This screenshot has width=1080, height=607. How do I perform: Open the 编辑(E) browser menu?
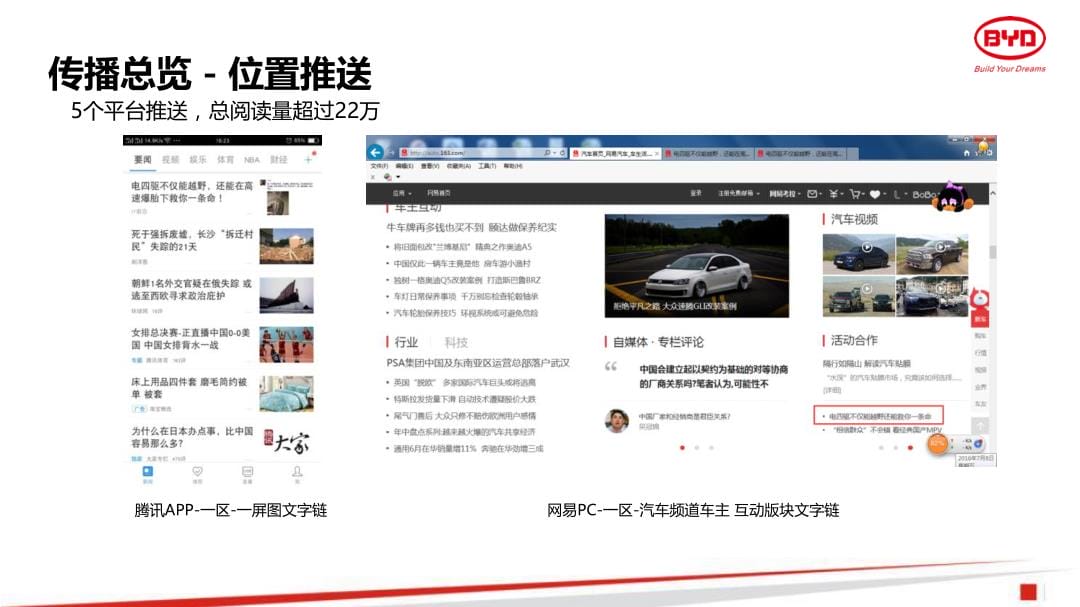(405, 166)
